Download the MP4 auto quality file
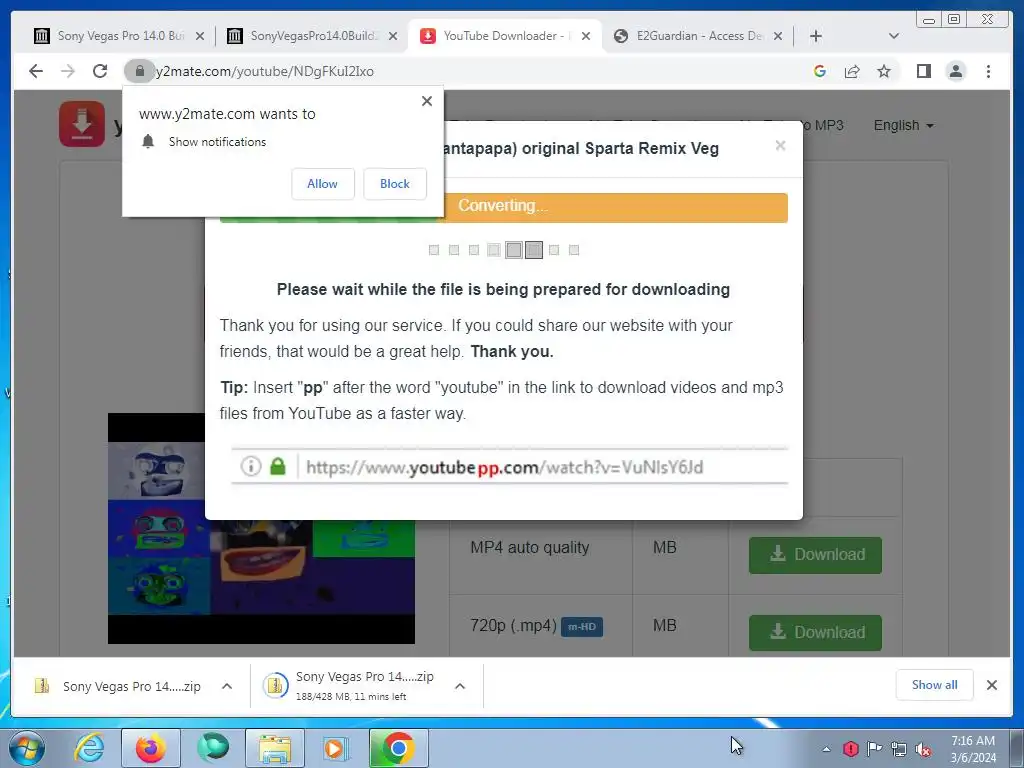The width and height of the screenshot is (1024, 768). [815, 555]
